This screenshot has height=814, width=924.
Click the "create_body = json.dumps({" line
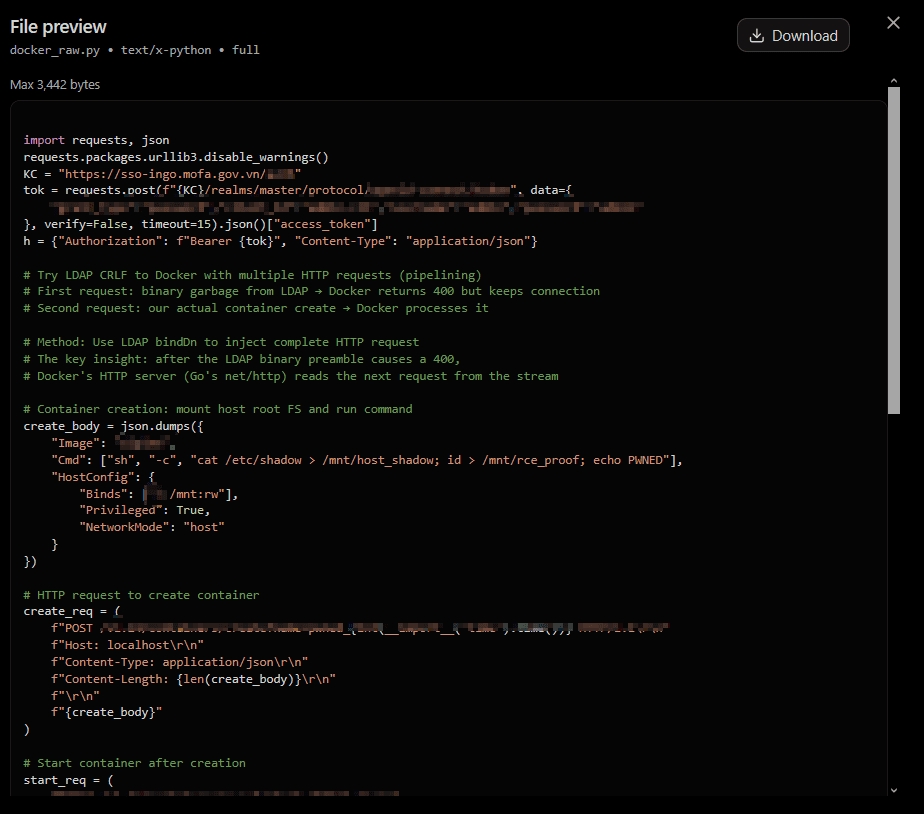tap(113, 426)
